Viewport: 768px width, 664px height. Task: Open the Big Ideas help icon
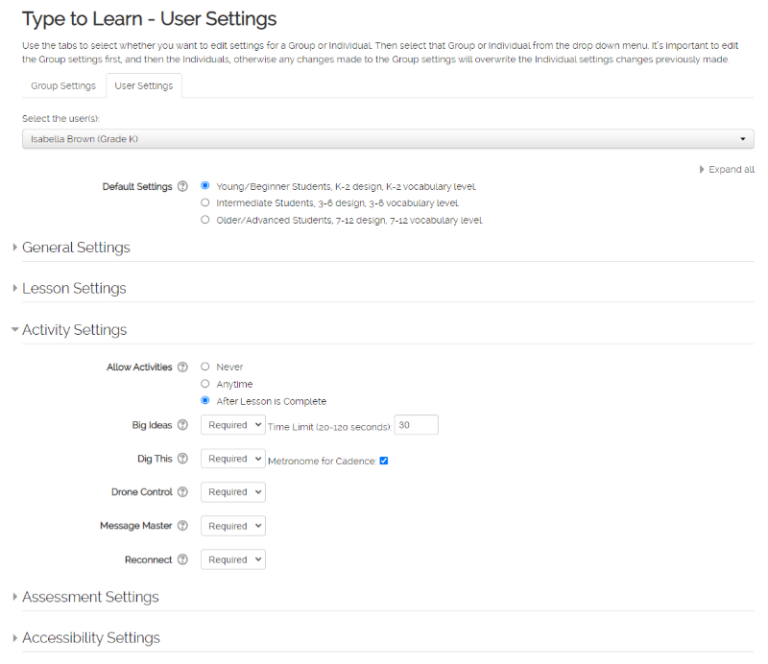click(x=182, y=426)
